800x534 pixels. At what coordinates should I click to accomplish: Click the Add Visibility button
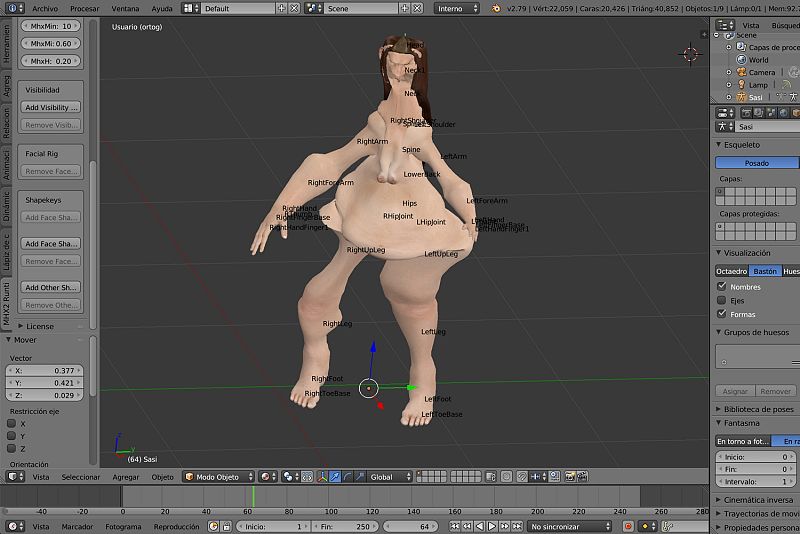point(52,107)
